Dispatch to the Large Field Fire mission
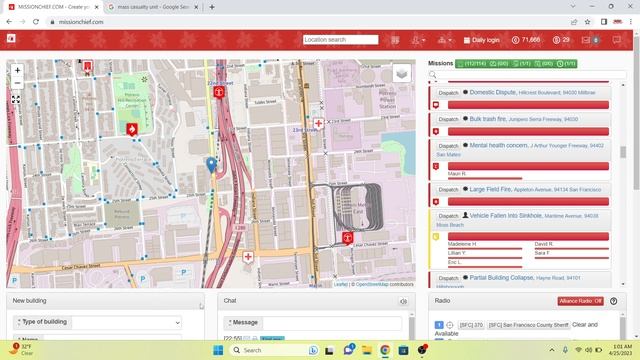Viewport: 640px width, 360px height. coord(448,190)
